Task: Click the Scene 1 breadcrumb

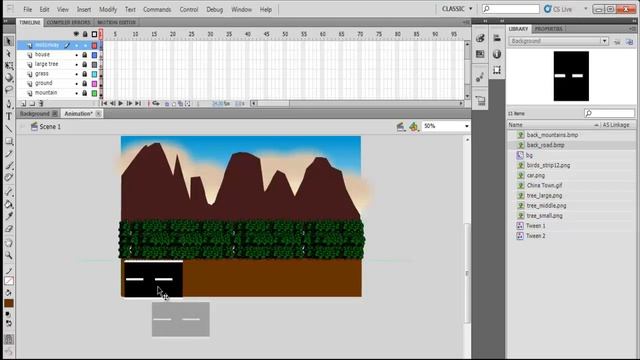Action: pyautogui.click(x=46, y=127)
